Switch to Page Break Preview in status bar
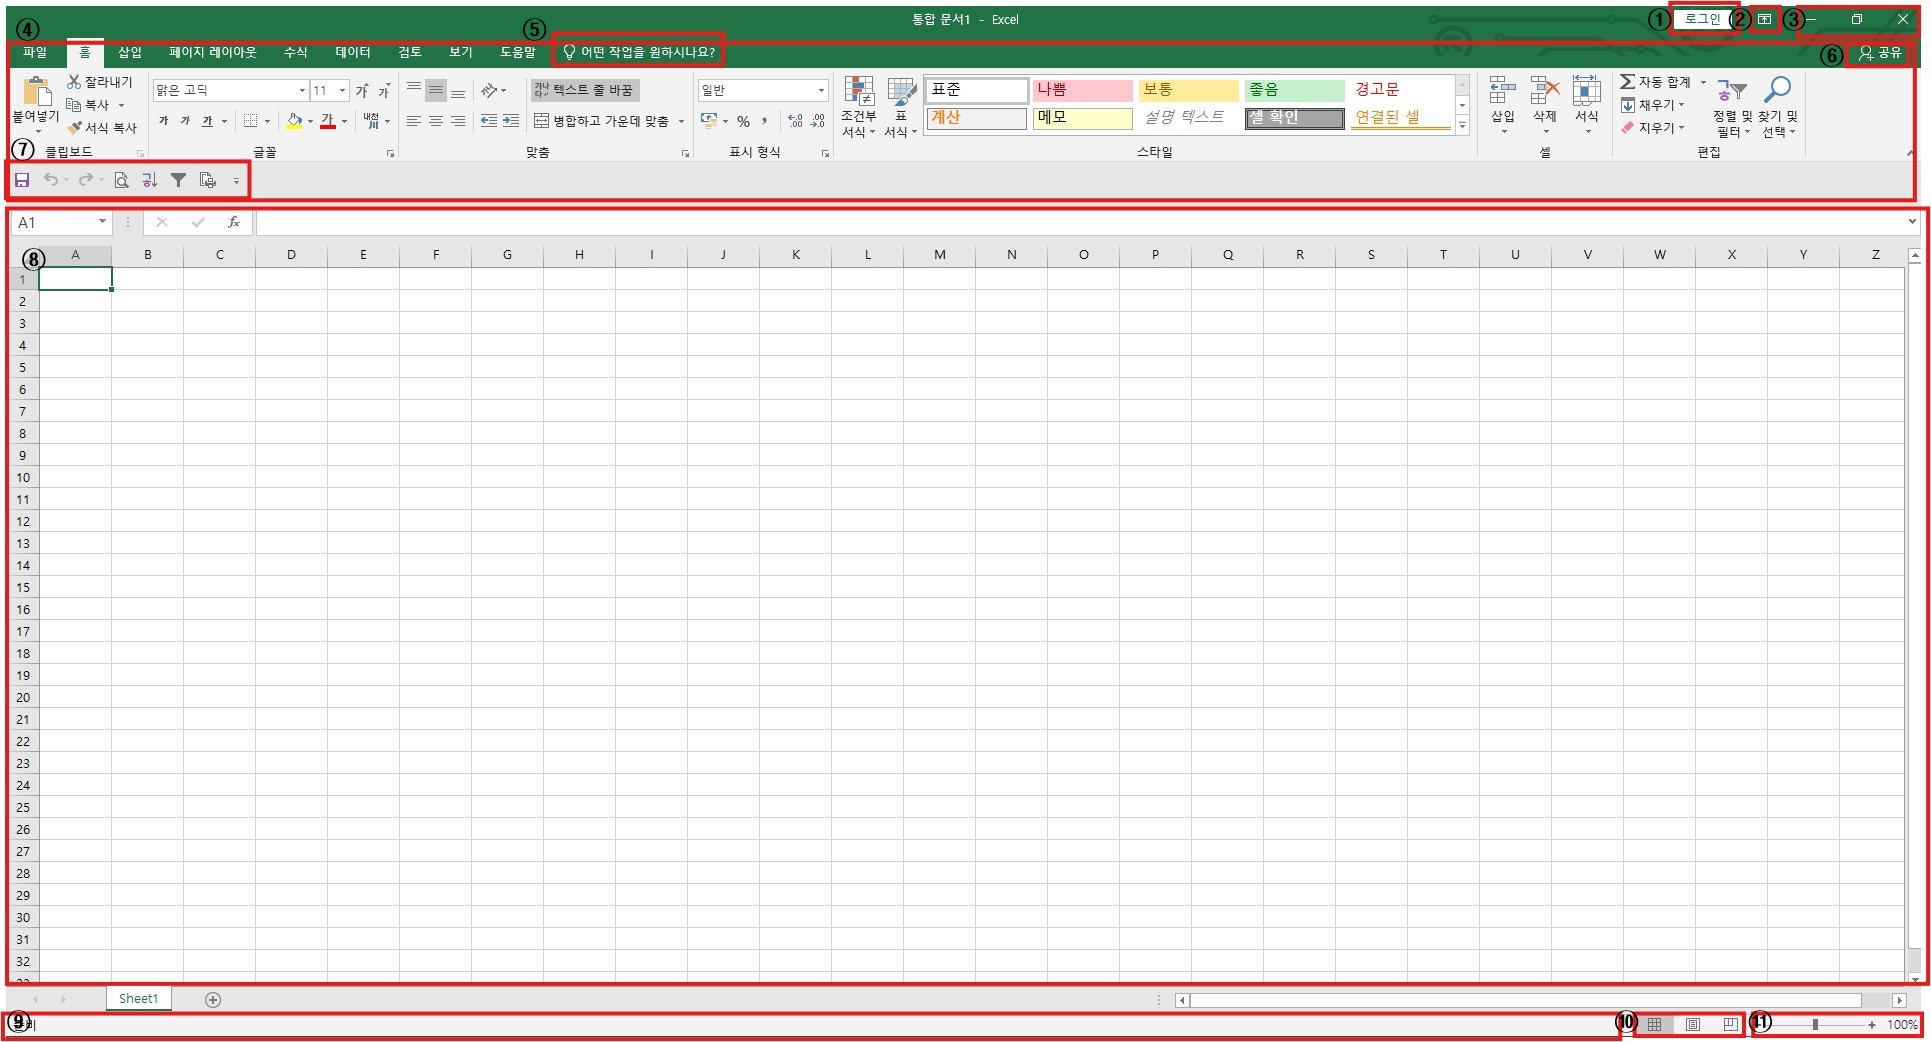This screenshot has width=1931, height=1042. pyautogui.click(x=1731, y=1024)
